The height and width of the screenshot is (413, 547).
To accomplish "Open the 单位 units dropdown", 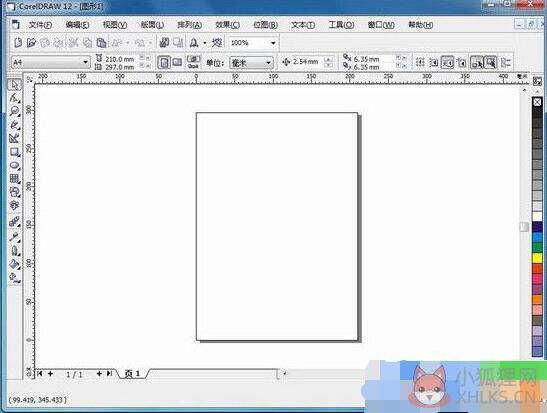I will click(268, 63).
